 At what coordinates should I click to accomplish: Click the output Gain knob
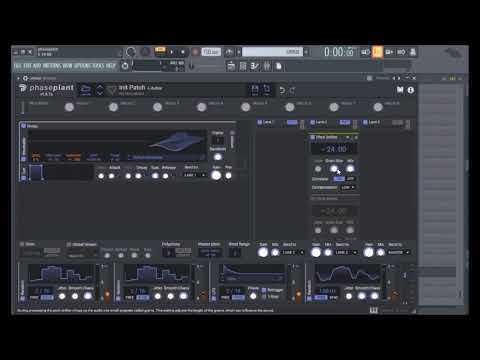pyautogui.click(x=216, y=175)
